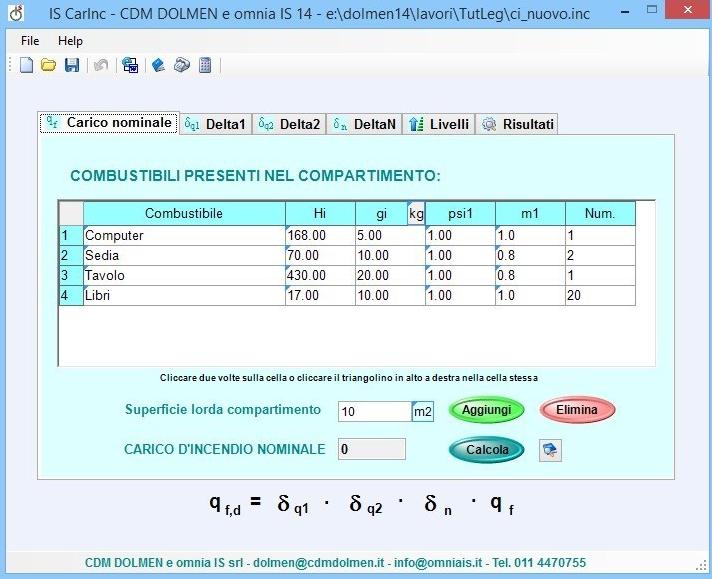712x579 pixels.
Task: Open the Help menu
Action: 70,41
